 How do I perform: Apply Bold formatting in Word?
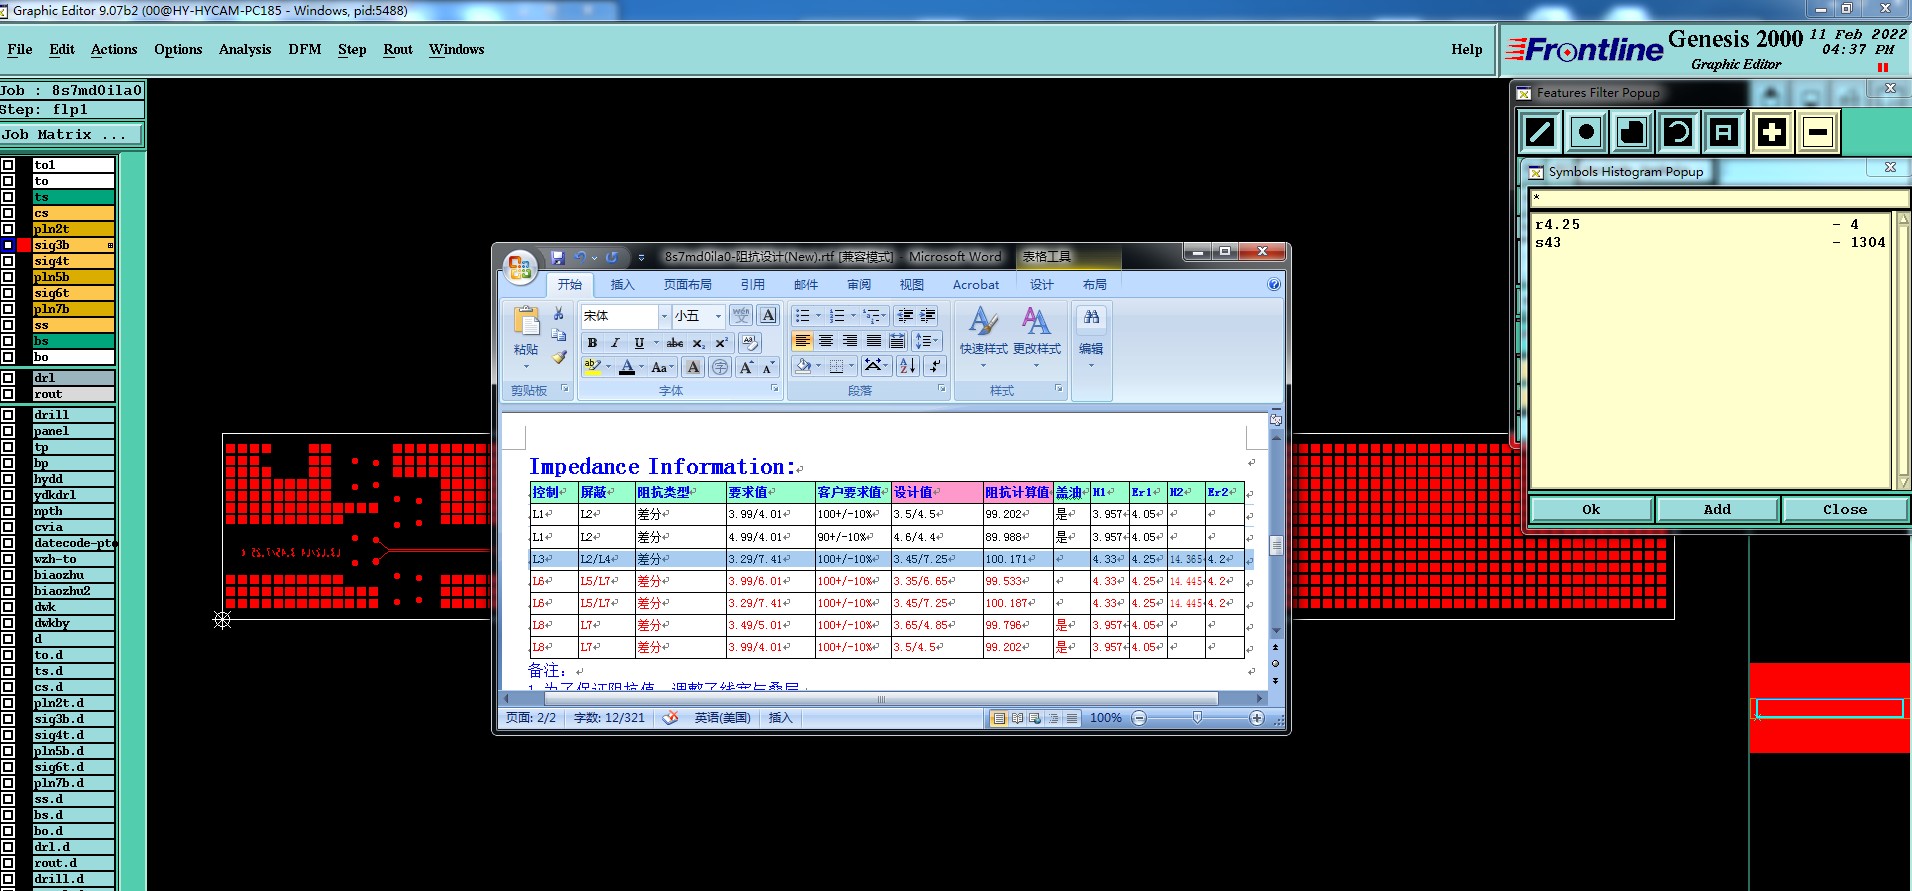click(x=592, y=343)
